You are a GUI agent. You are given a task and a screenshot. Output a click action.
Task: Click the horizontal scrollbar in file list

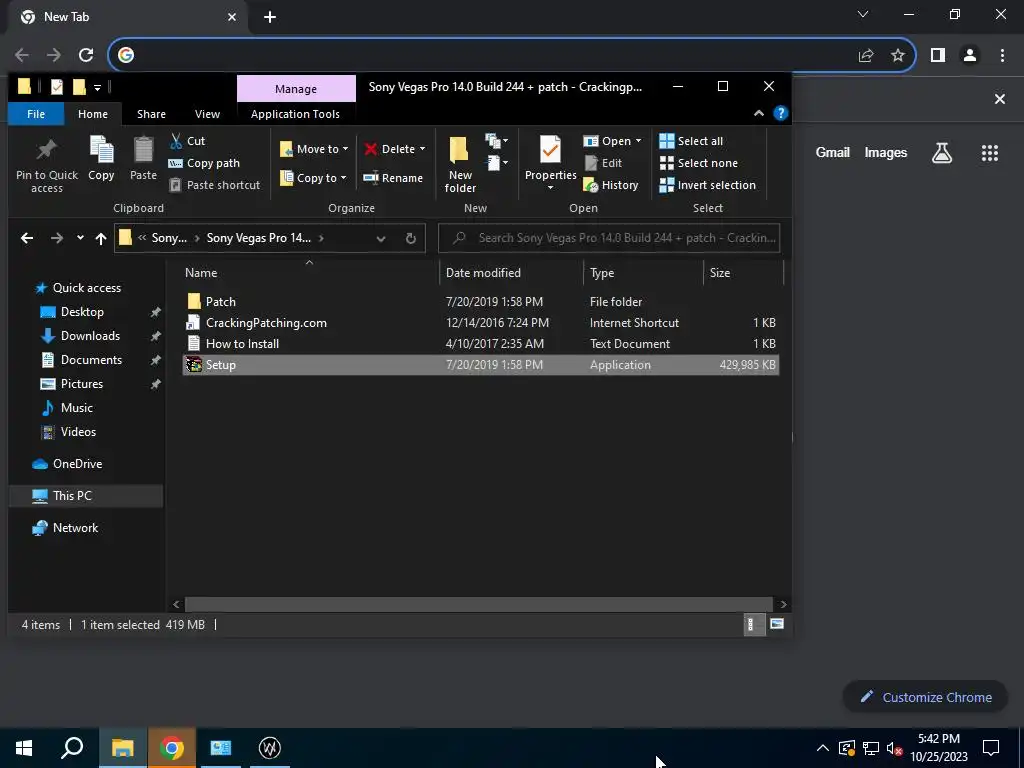(479, 604)
